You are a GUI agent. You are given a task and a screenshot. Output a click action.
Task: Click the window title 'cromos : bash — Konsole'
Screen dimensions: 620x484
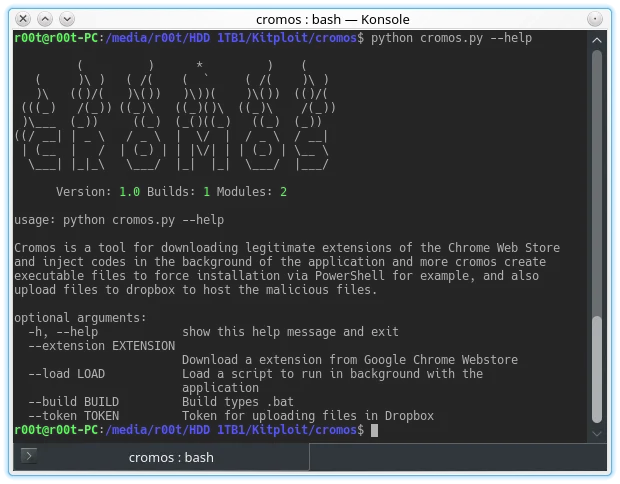[333, 19]
